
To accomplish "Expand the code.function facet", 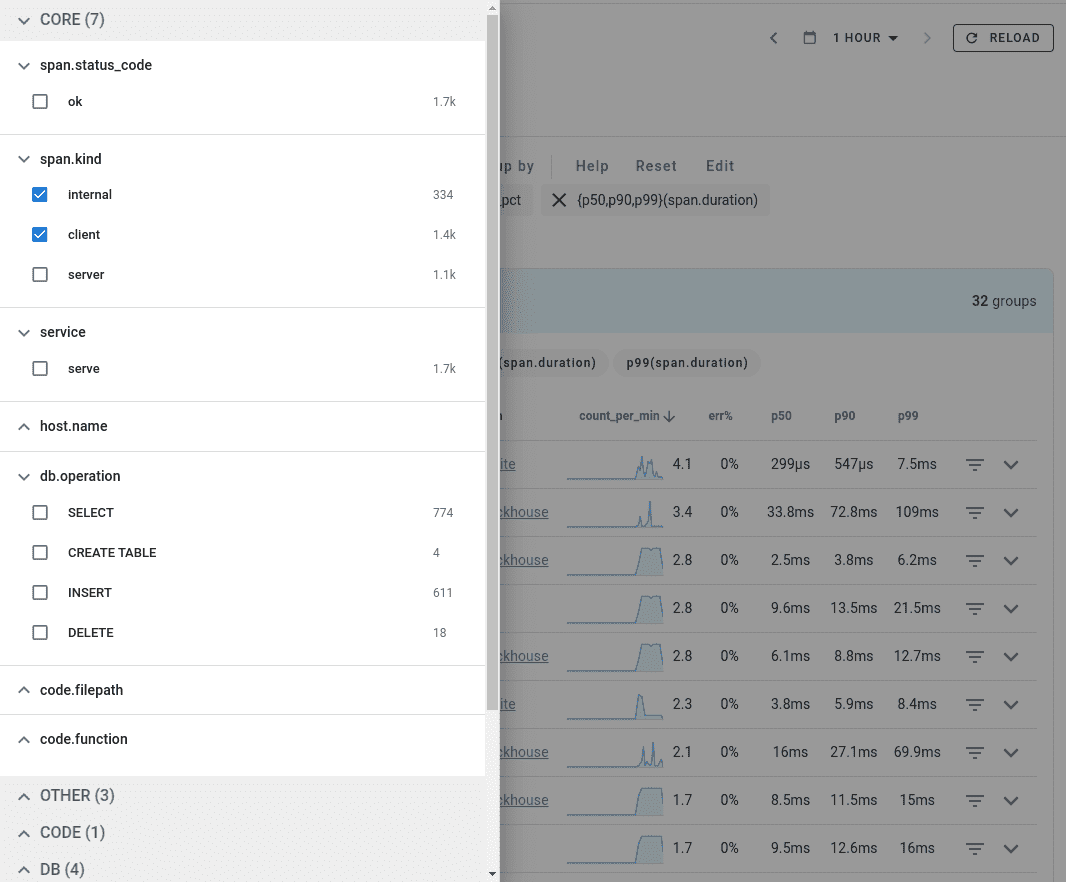I will point(24,739).
